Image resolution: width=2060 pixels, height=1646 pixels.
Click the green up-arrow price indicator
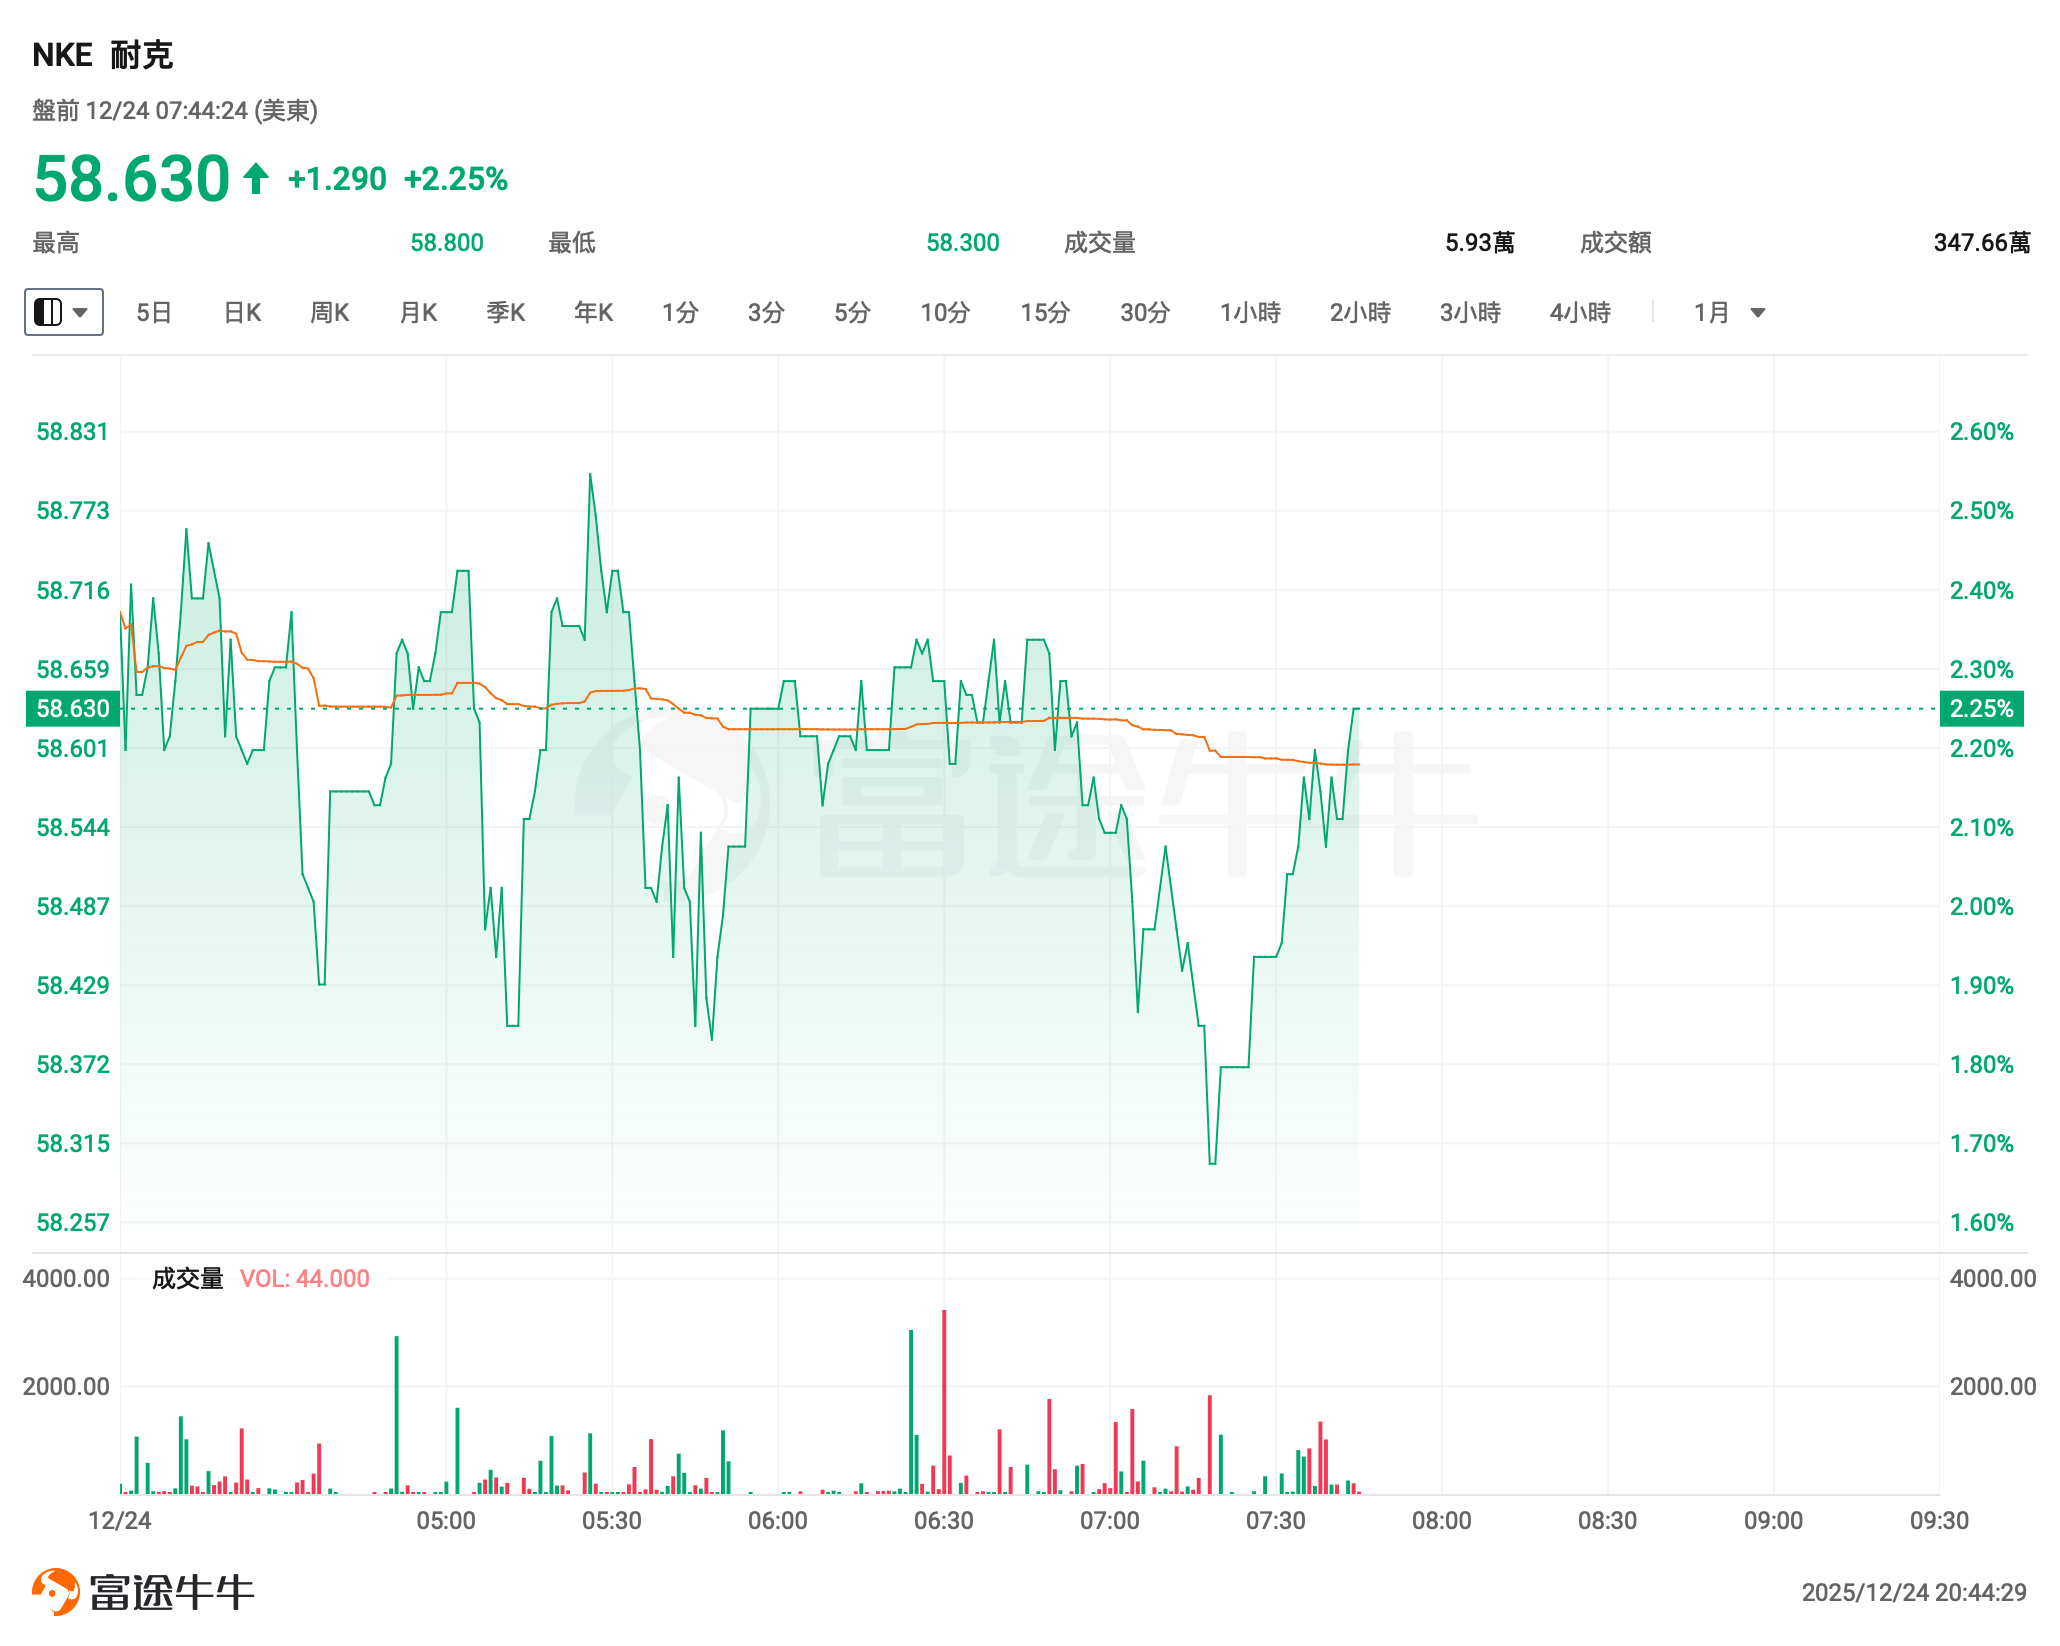pyautogui.click(x=256, y=179)
